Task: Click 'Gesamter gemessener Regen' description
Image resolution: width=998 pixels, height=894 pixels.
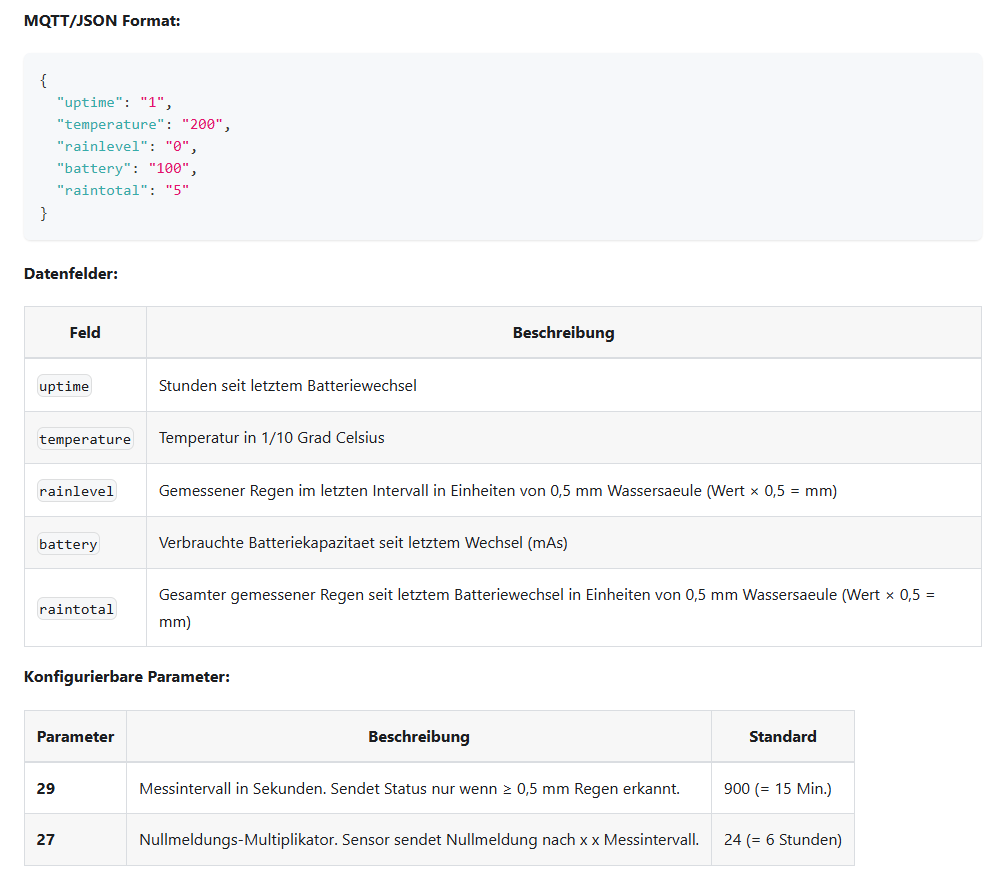Action: [547, 608]
